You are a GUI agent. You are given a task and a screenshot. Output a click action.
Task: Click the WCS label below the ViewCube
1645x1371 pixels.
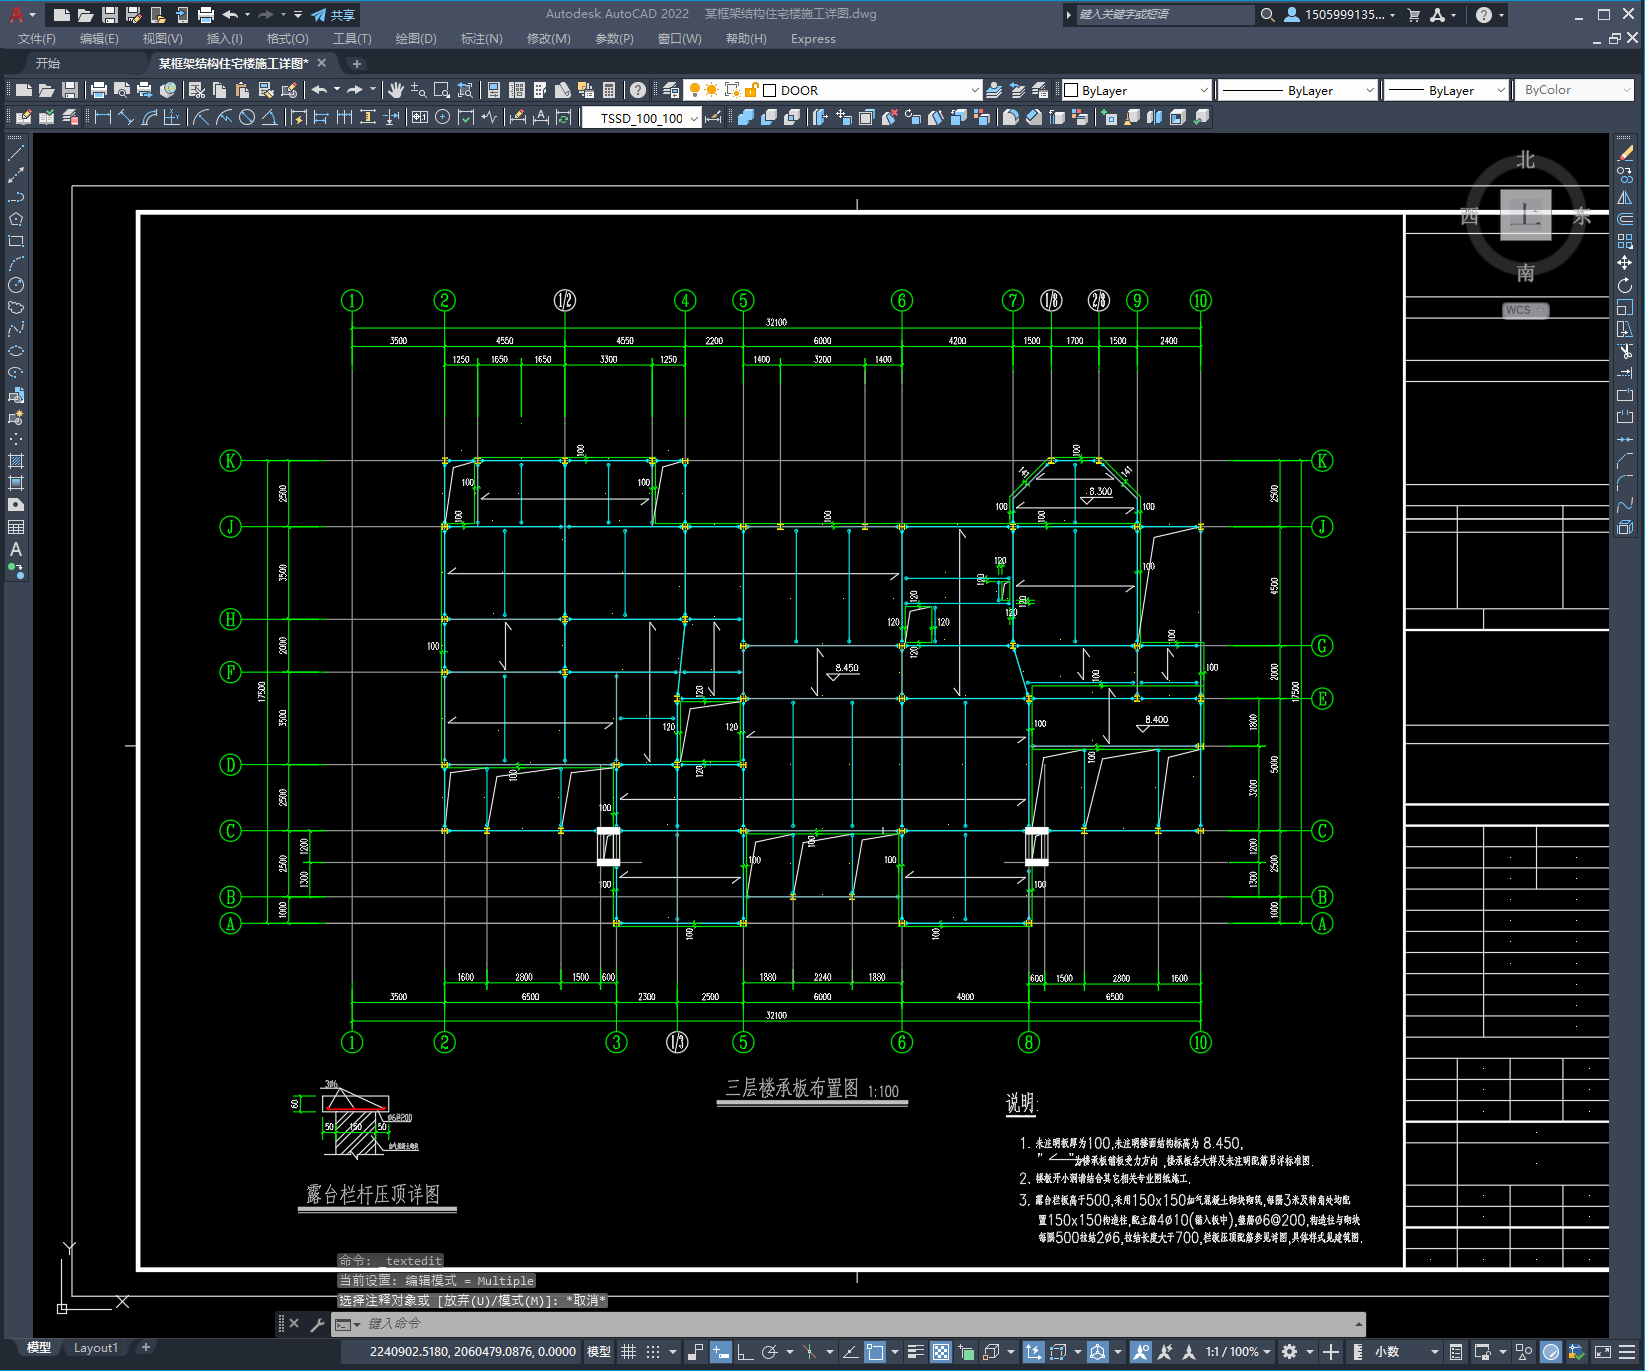[1525, 310]
